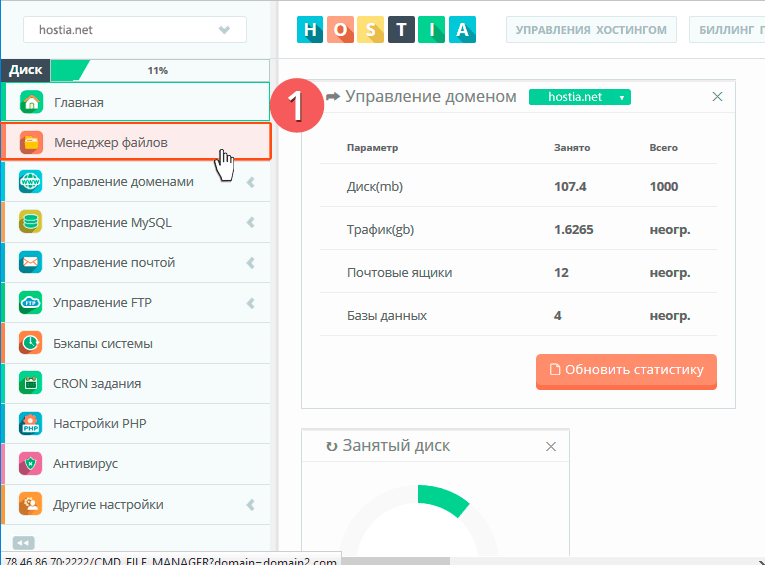Expand the Управление доменами submenu arrow
The height and width of the screenshot is (565, 765).
click(x=251, y=182)
